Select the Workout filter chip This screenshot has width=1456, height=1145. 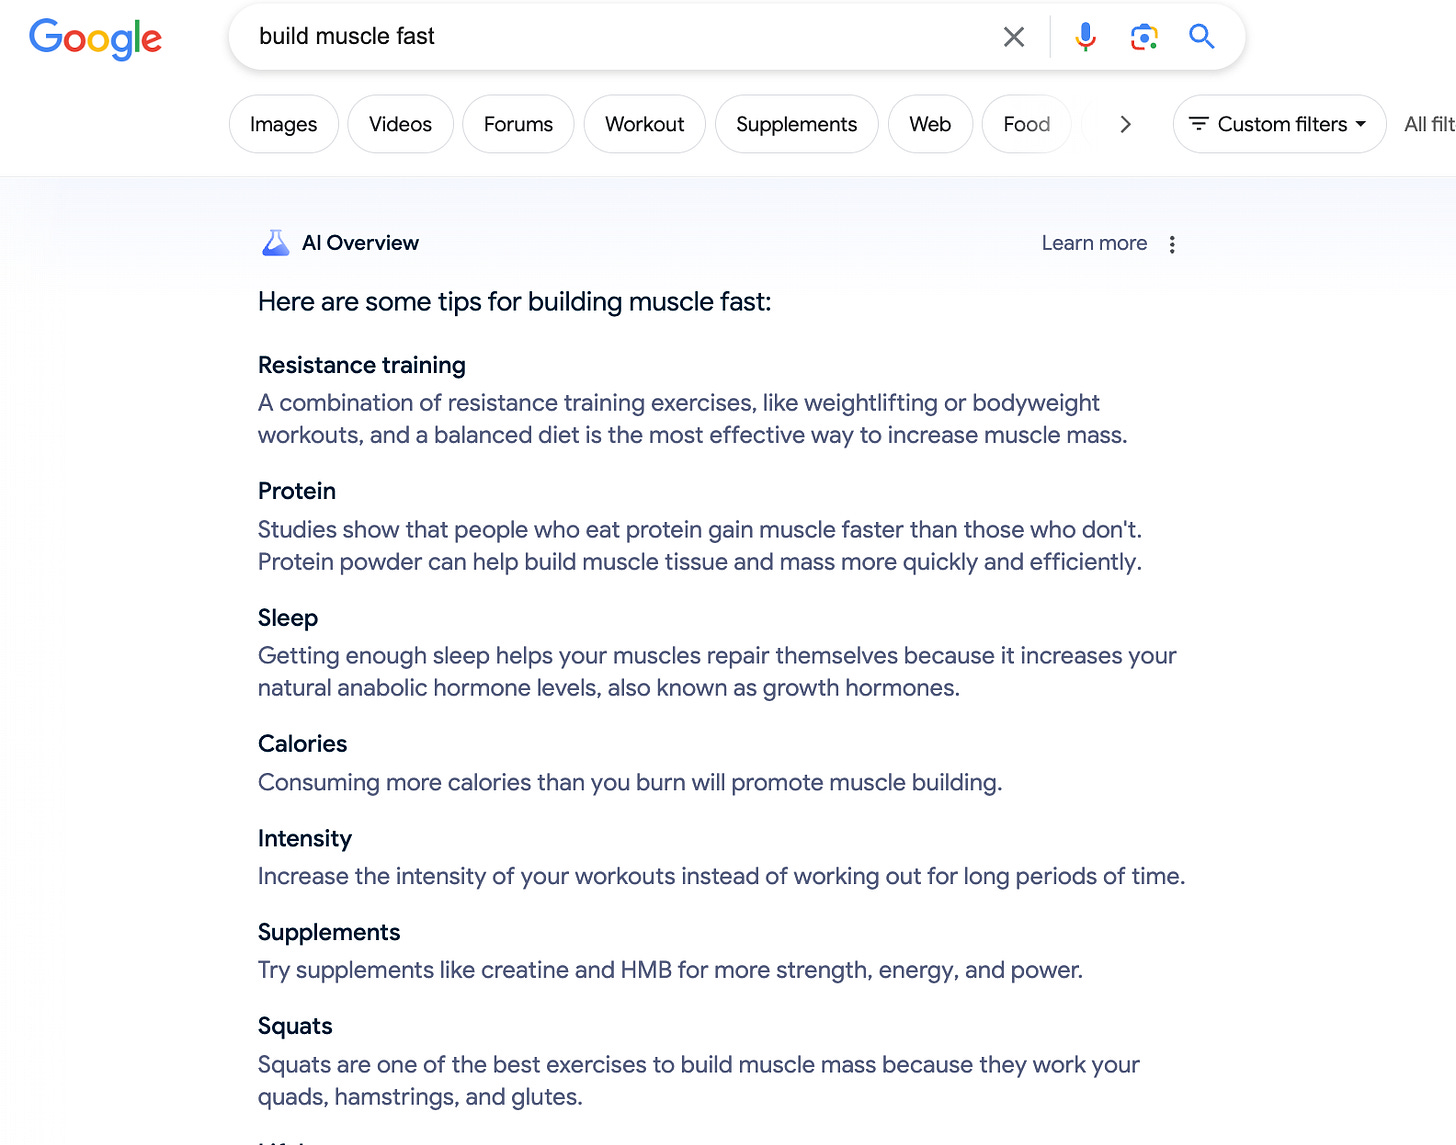pyautogui.click(x=645, y=124)
